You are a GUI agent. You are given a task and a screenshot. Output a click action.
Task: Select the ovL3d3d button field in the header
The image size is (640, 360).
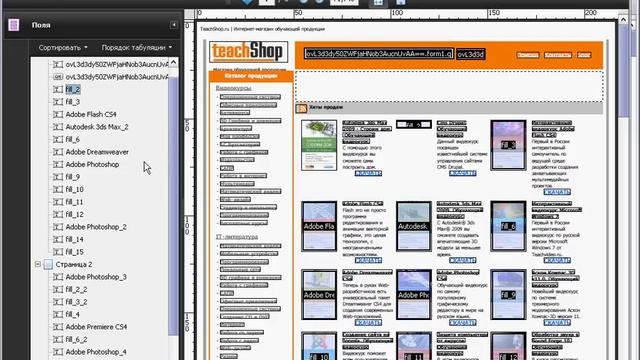click(x=471, y=54)
